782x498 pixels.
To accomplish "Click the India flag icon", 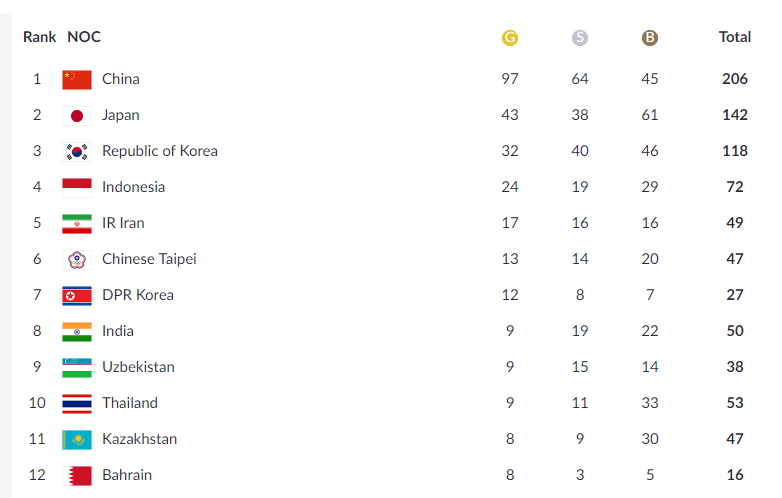I will [x=77, y=331].
